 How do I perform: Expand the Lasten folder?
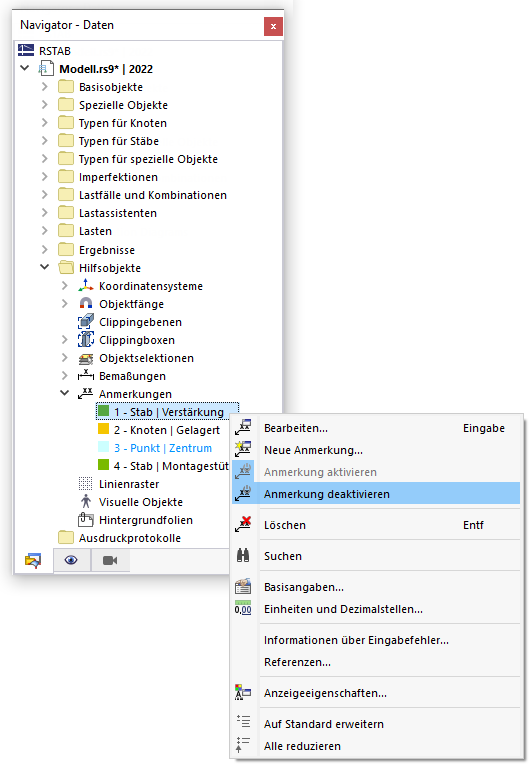(45, 231)
